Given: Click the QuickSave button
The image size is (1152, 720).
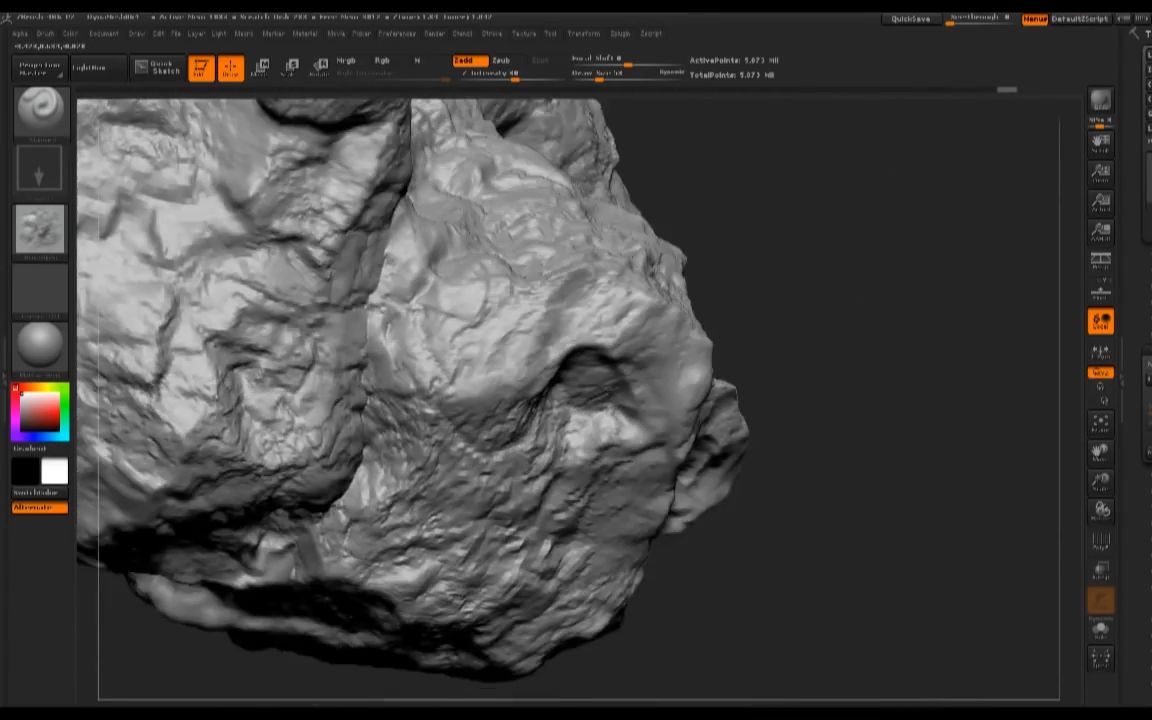Looking at the screenshot, I should (910, 19).
